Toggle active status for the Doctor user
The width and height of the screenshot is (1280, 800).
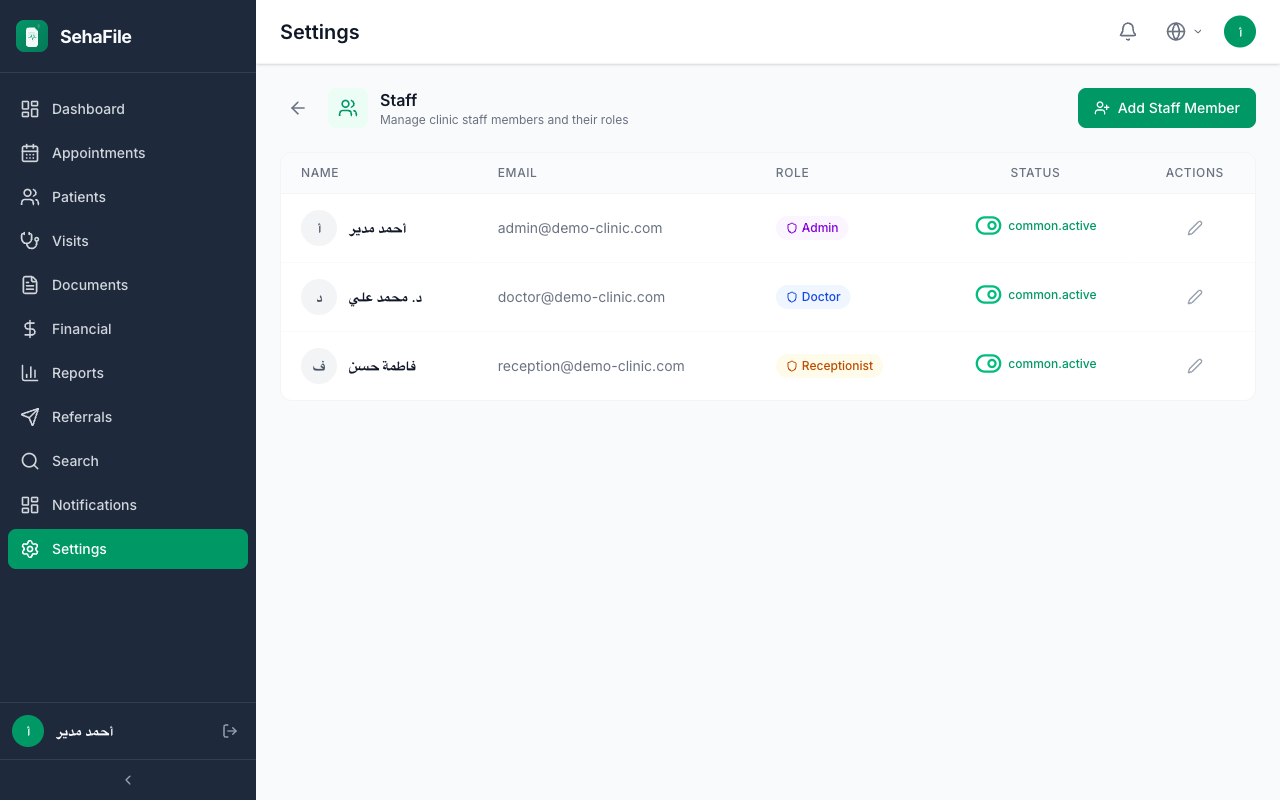(x=988, y=295)
